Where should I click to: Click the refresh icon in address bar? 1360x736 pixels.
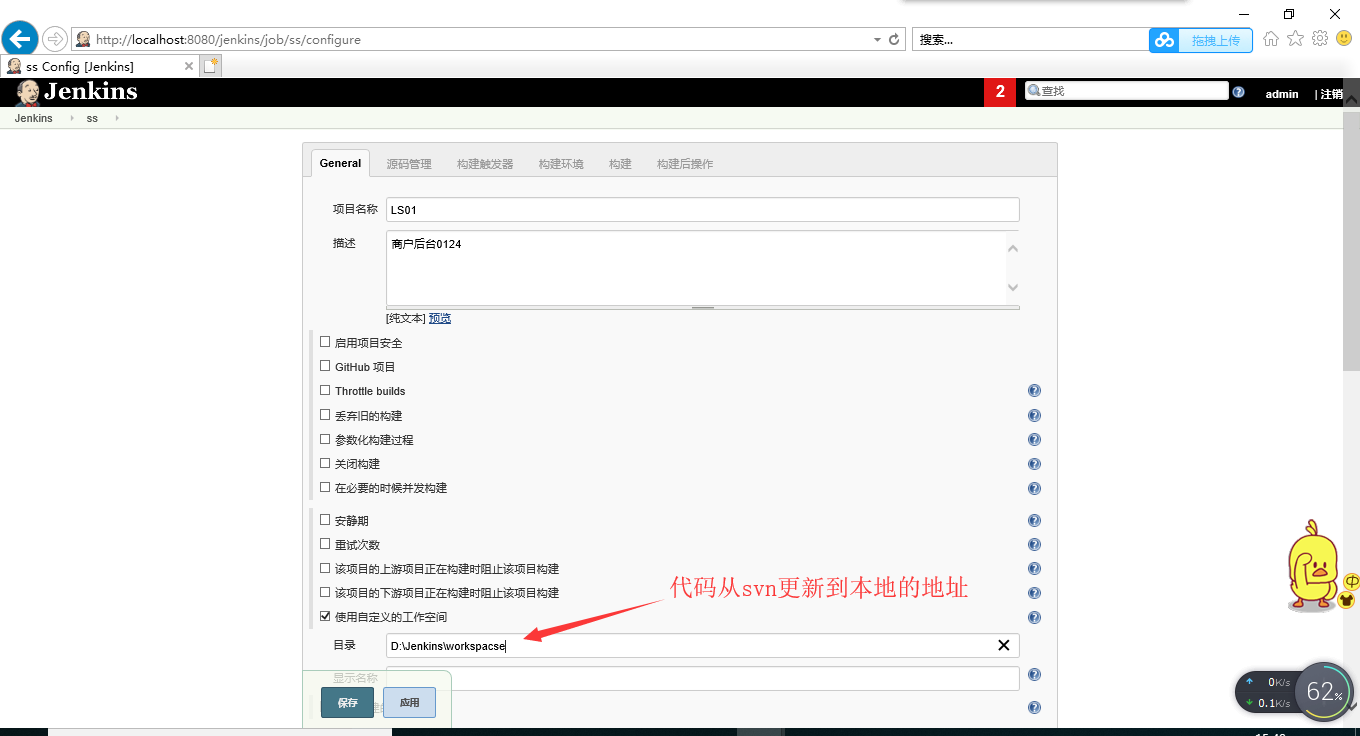tap(894, 40)
